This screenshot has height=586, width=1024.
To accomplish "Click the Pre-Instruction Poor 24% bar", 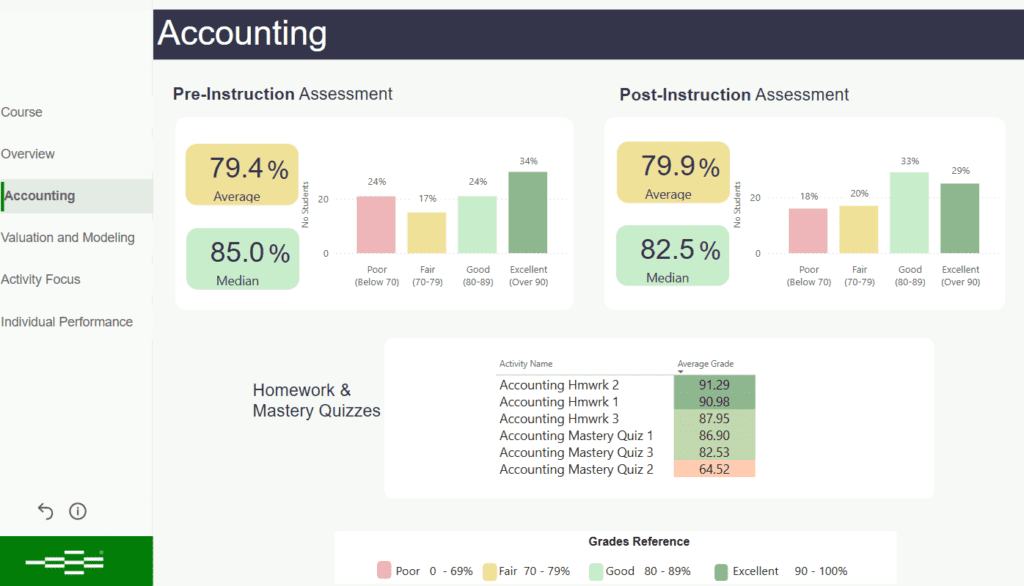I will click(376, 224).
